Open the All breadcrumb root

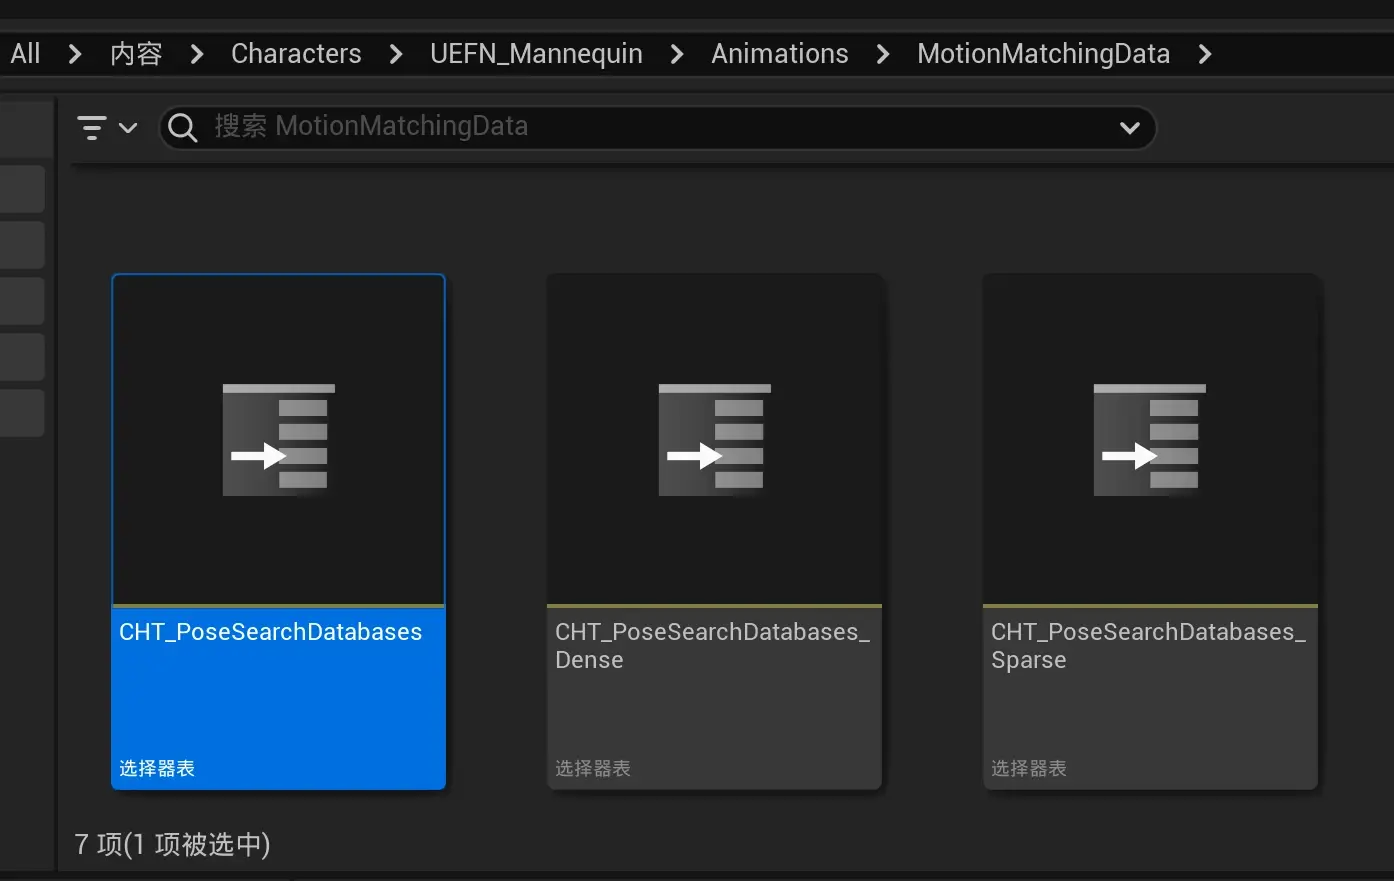[25, 54]
